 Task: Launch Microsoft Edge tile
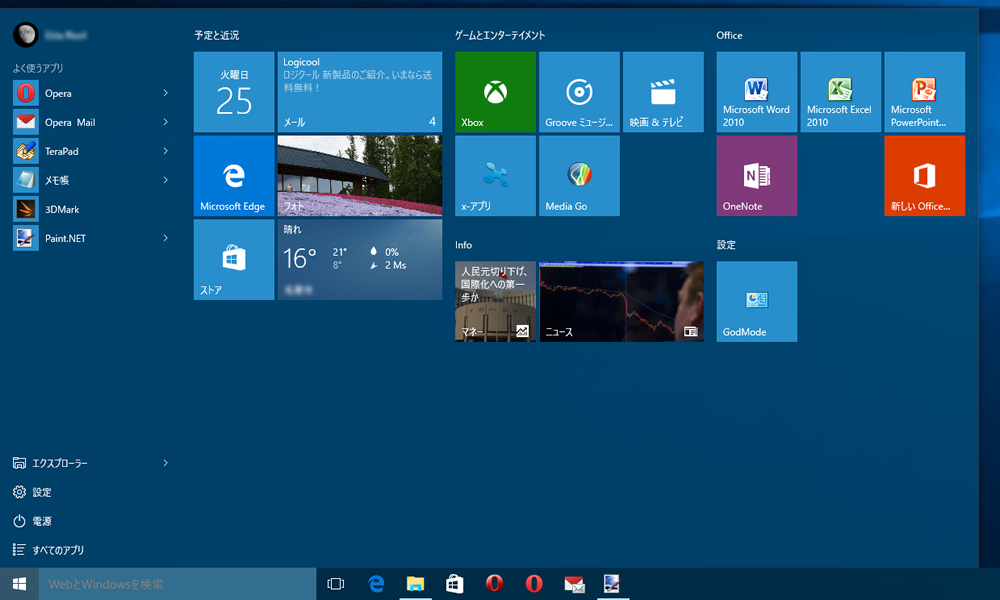(233, 175)
